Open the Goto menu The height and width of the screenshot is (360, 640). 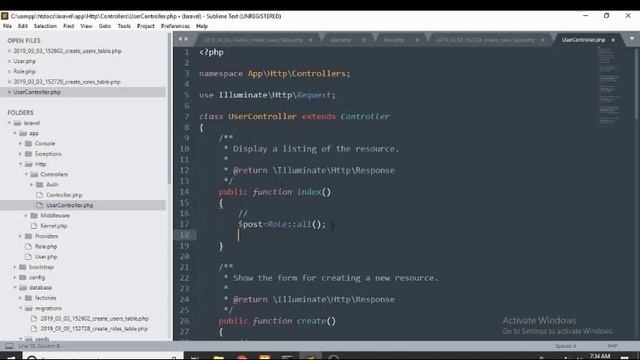(x=105, y=26)
